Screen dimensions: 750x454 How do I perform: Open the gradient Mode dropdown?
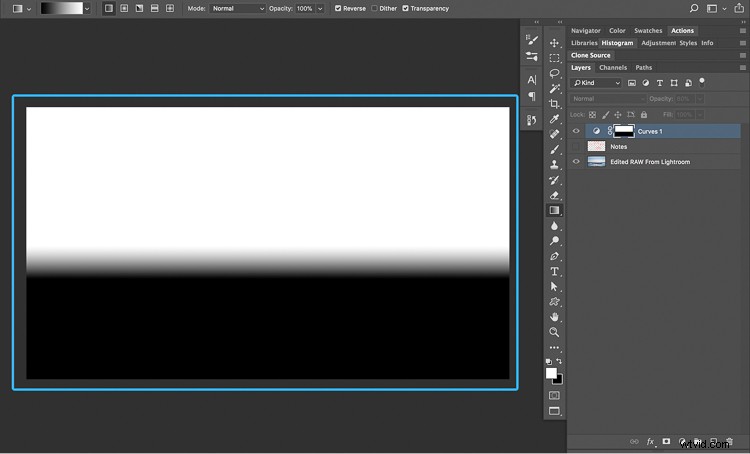point(238,8)
